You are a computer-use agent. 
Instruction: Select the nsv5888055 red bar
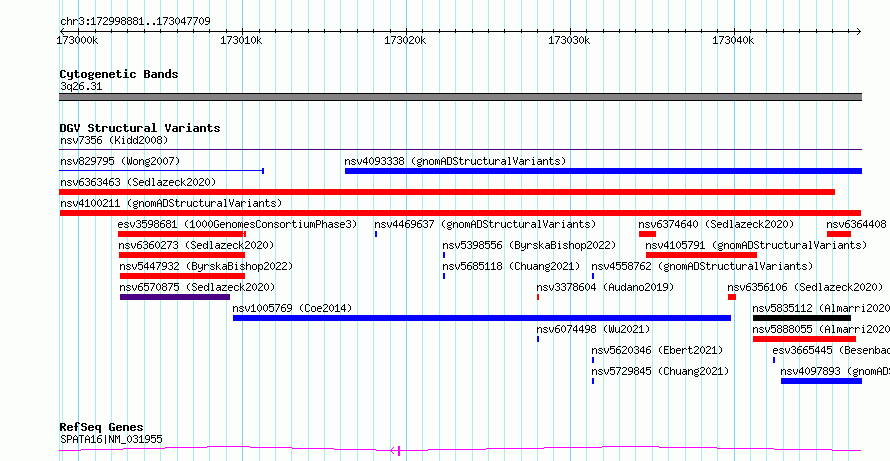[804, 339]
